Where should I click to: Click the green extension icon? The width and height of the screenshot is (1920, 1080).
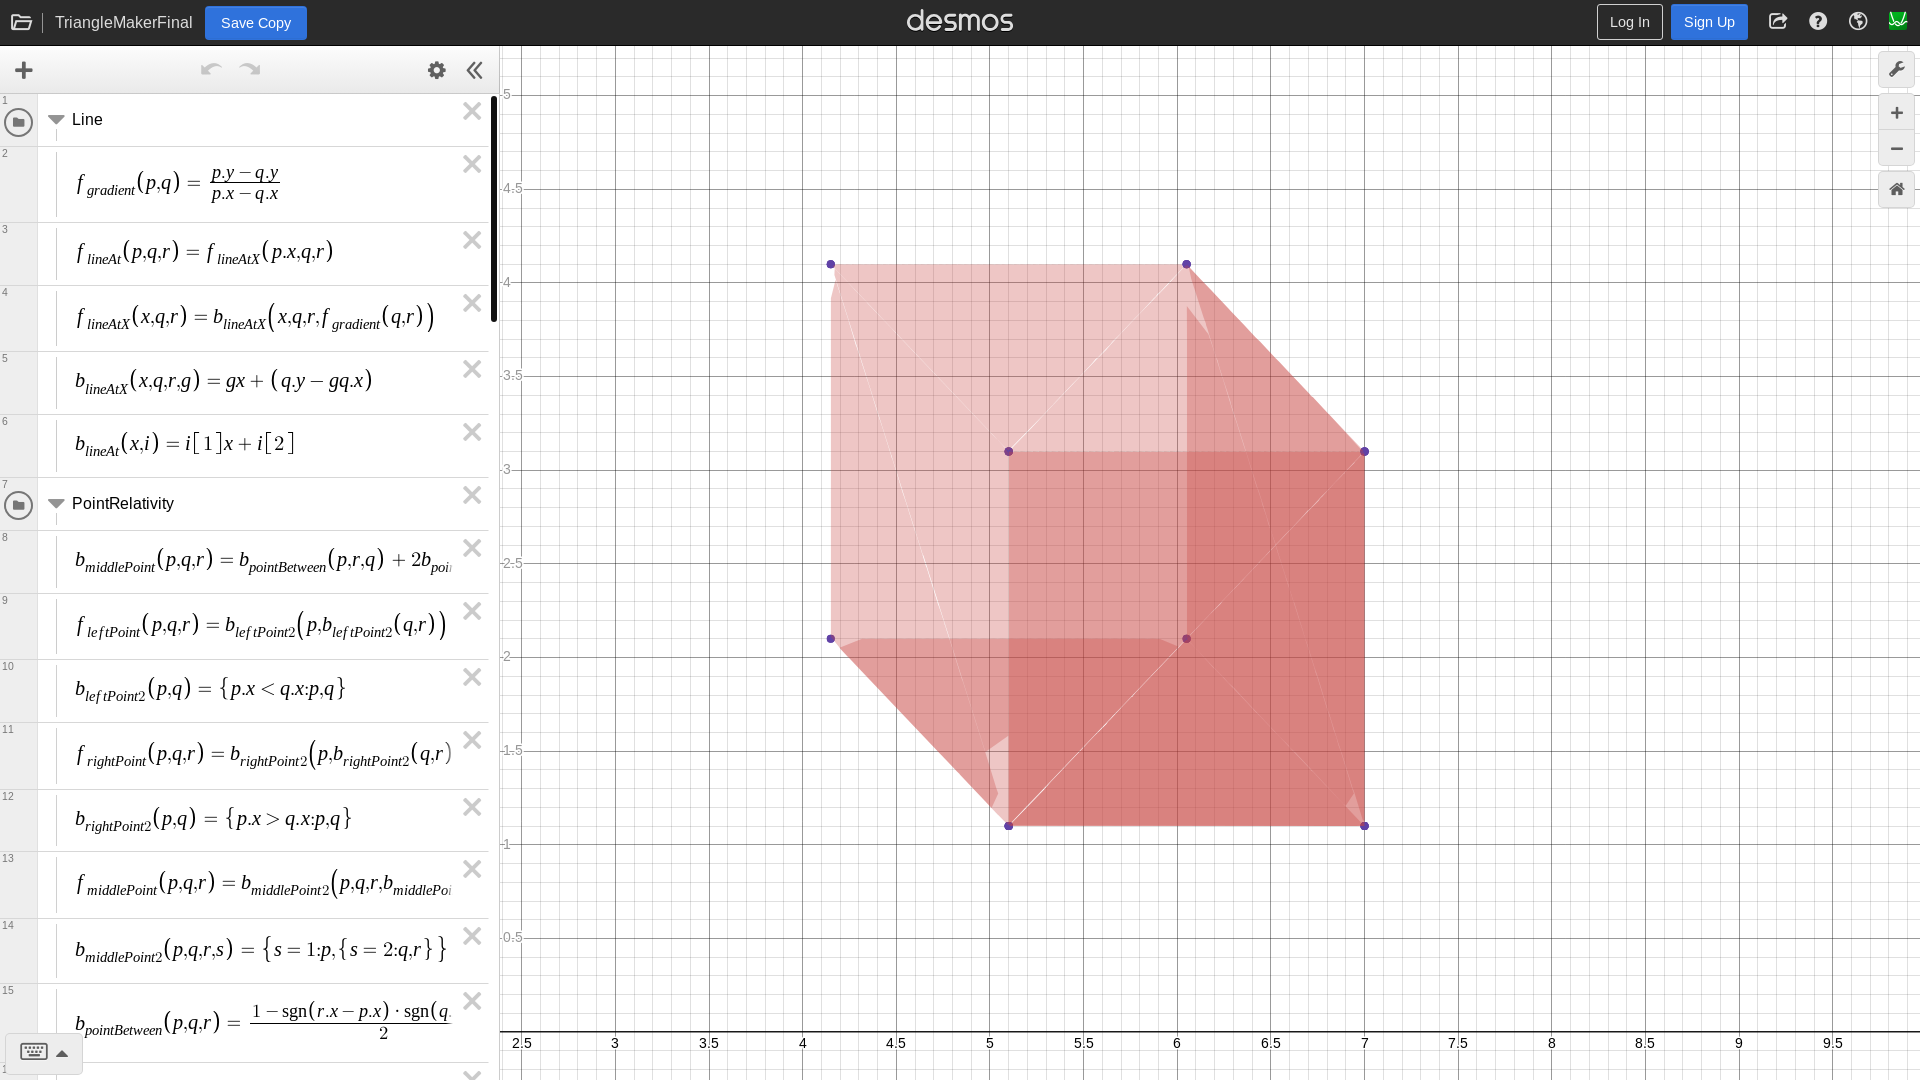1897,21
